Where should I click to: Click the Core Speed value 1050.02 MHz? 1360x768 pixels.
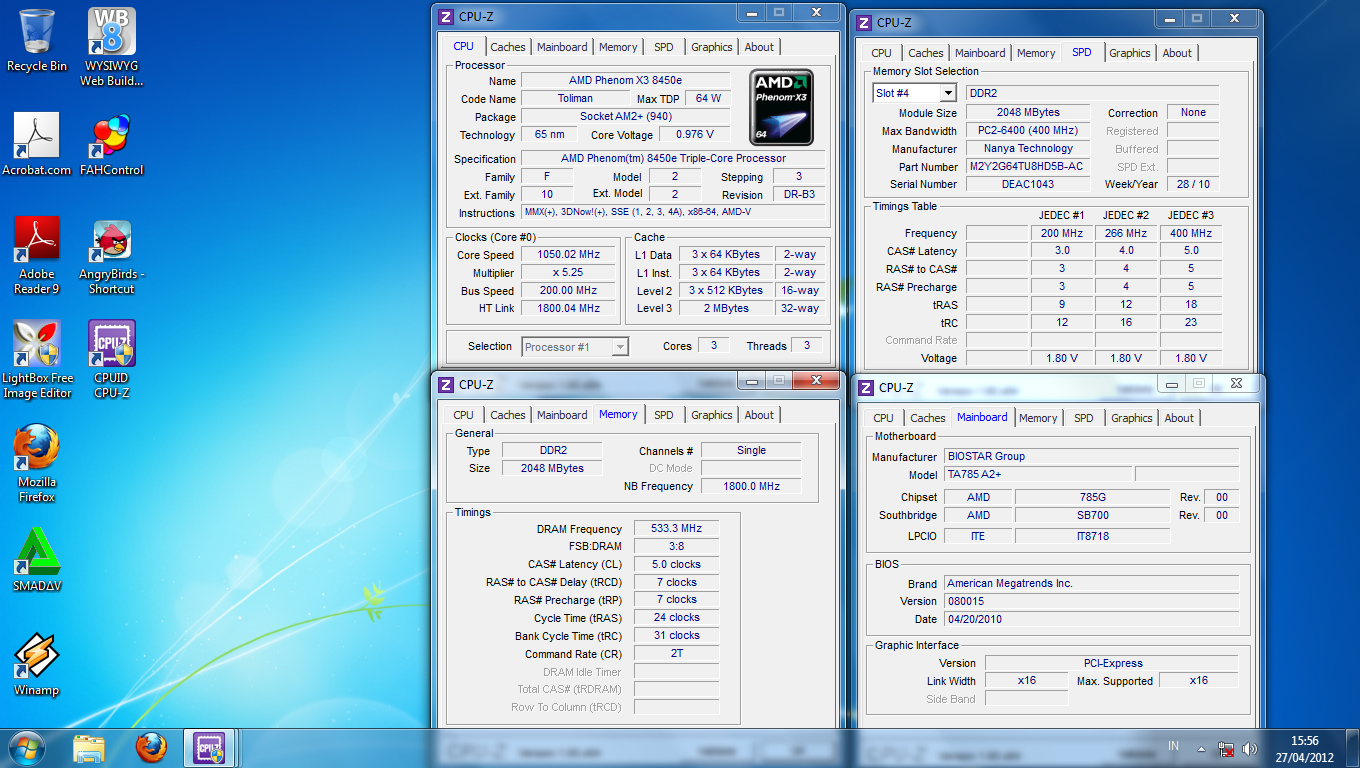570,254
